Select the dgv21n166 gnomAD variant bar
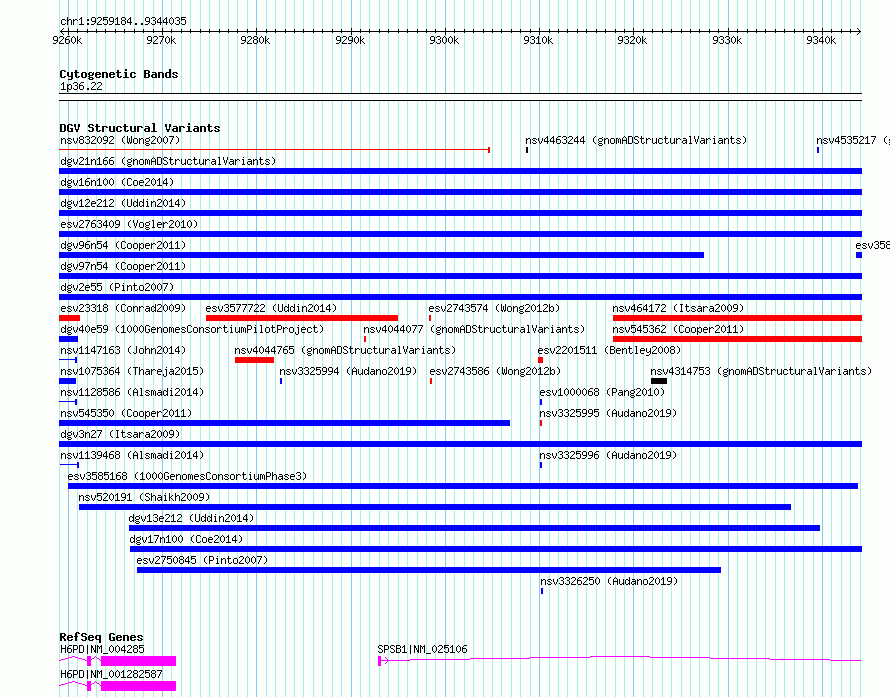890x697 pixels. tap(460, 171)
